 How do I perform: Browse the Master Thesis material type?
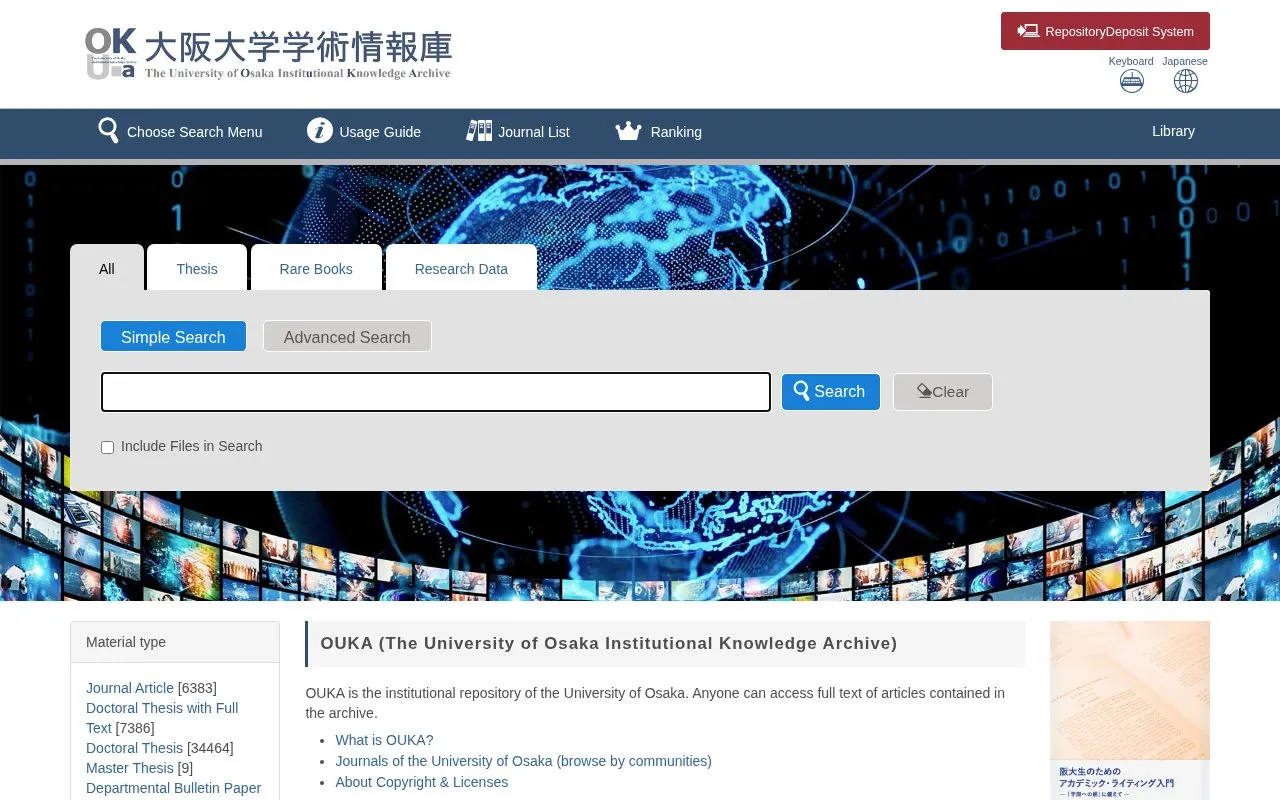point(130,768)
